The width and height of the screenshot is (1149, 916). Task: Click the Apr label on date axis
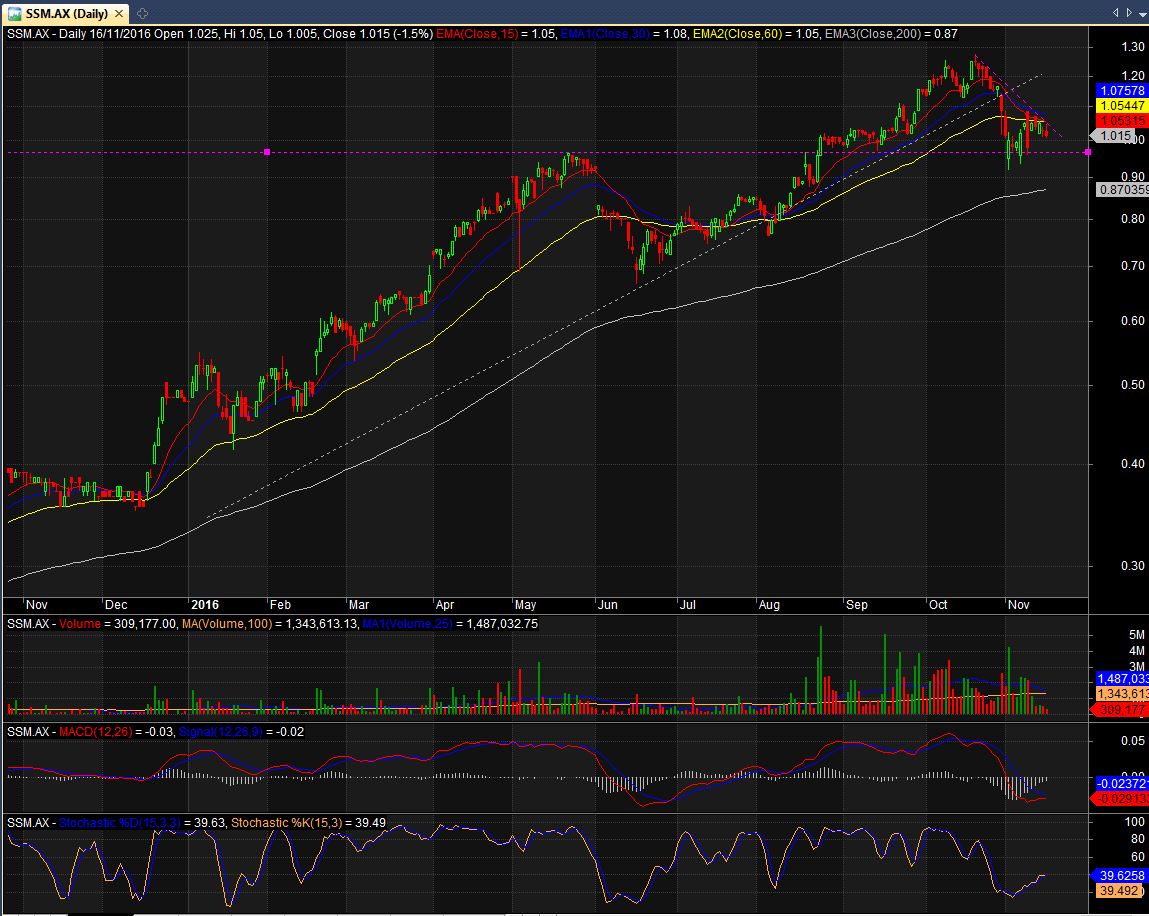click(x=445, y=605)
